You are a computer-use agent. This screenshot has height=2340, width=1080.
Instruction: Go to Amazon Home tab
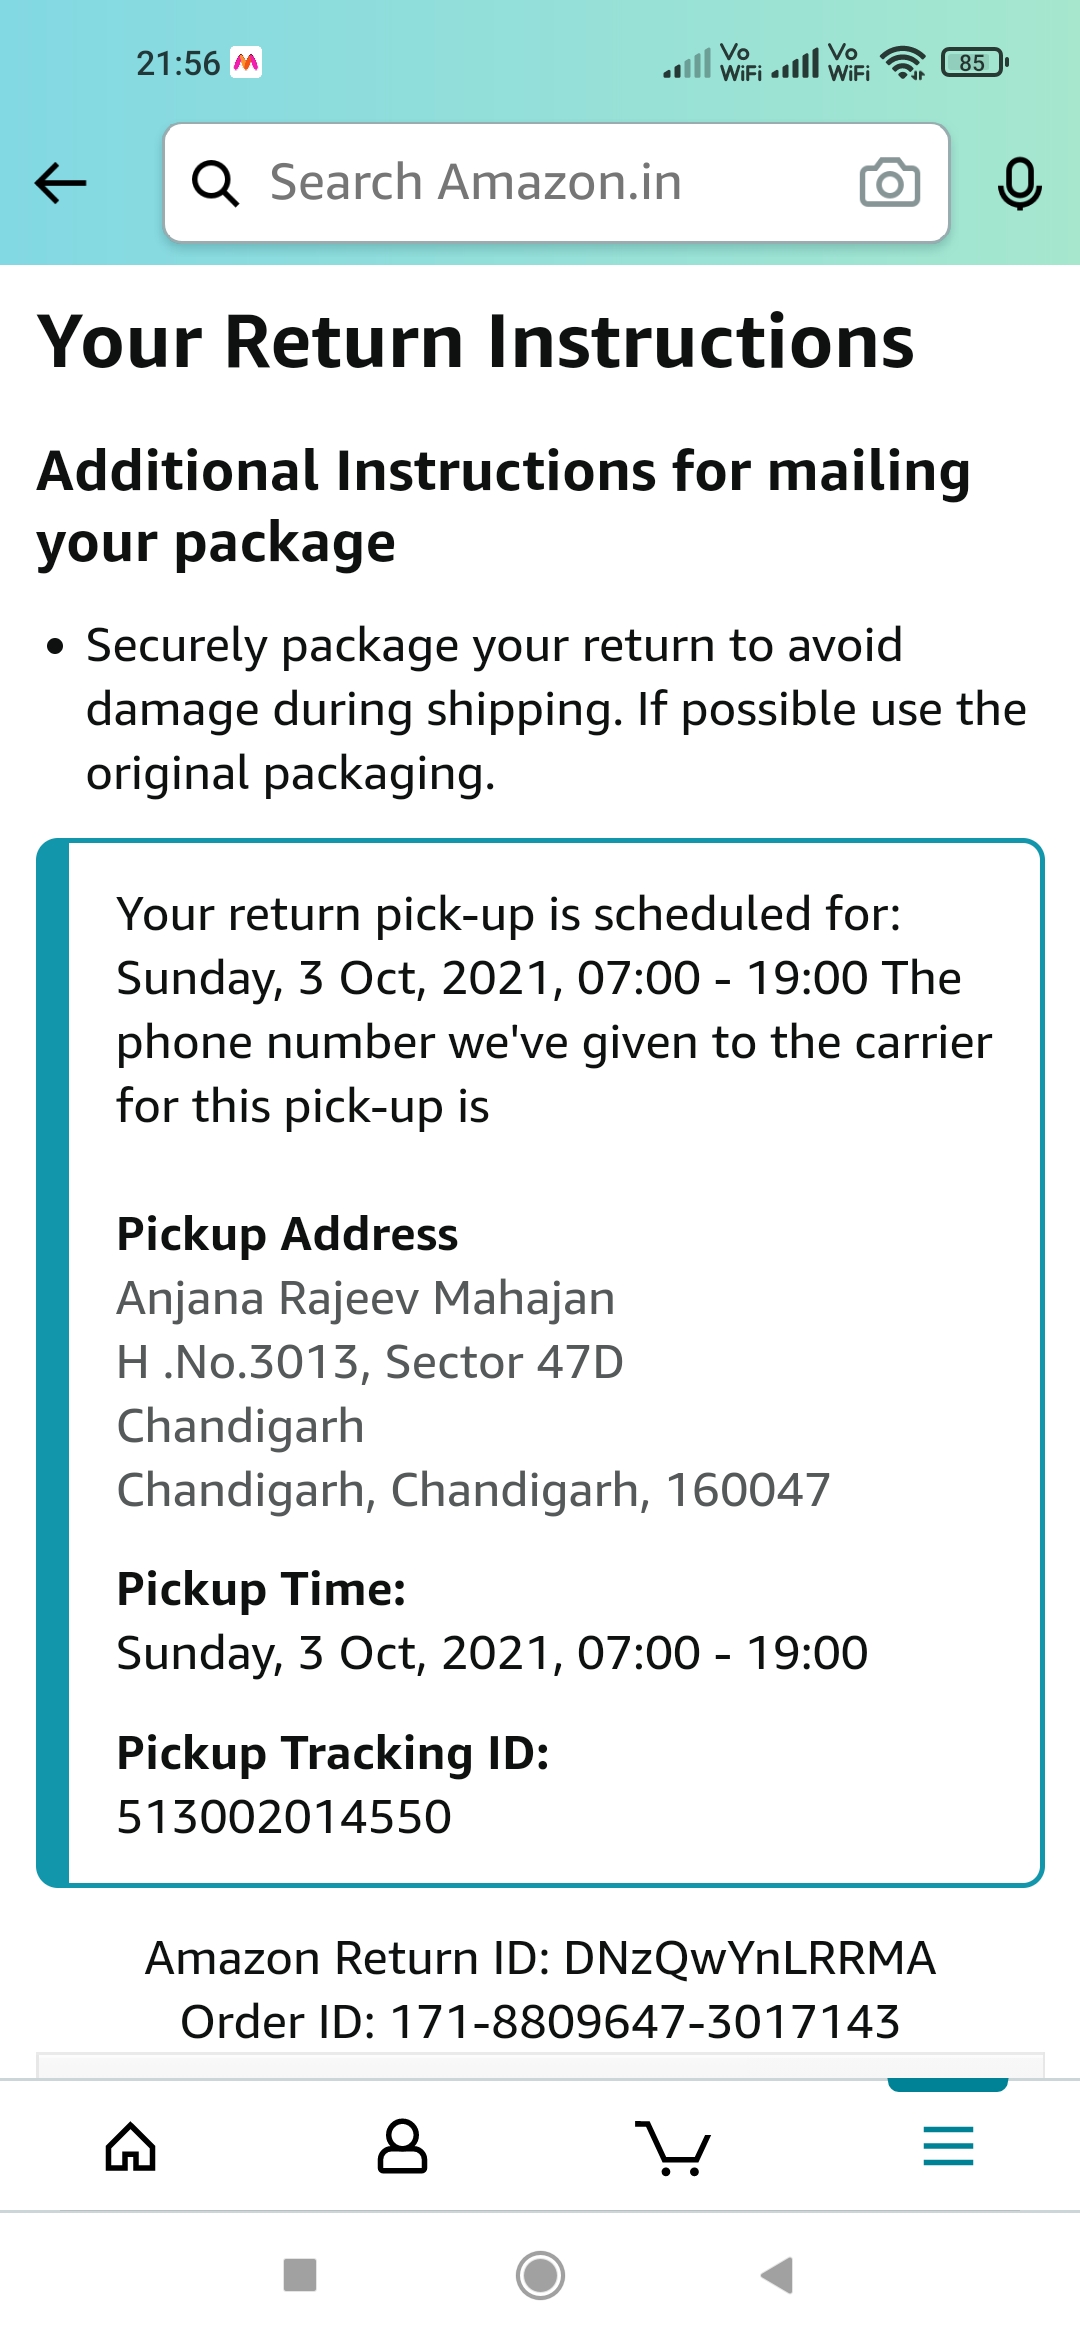131,2147
